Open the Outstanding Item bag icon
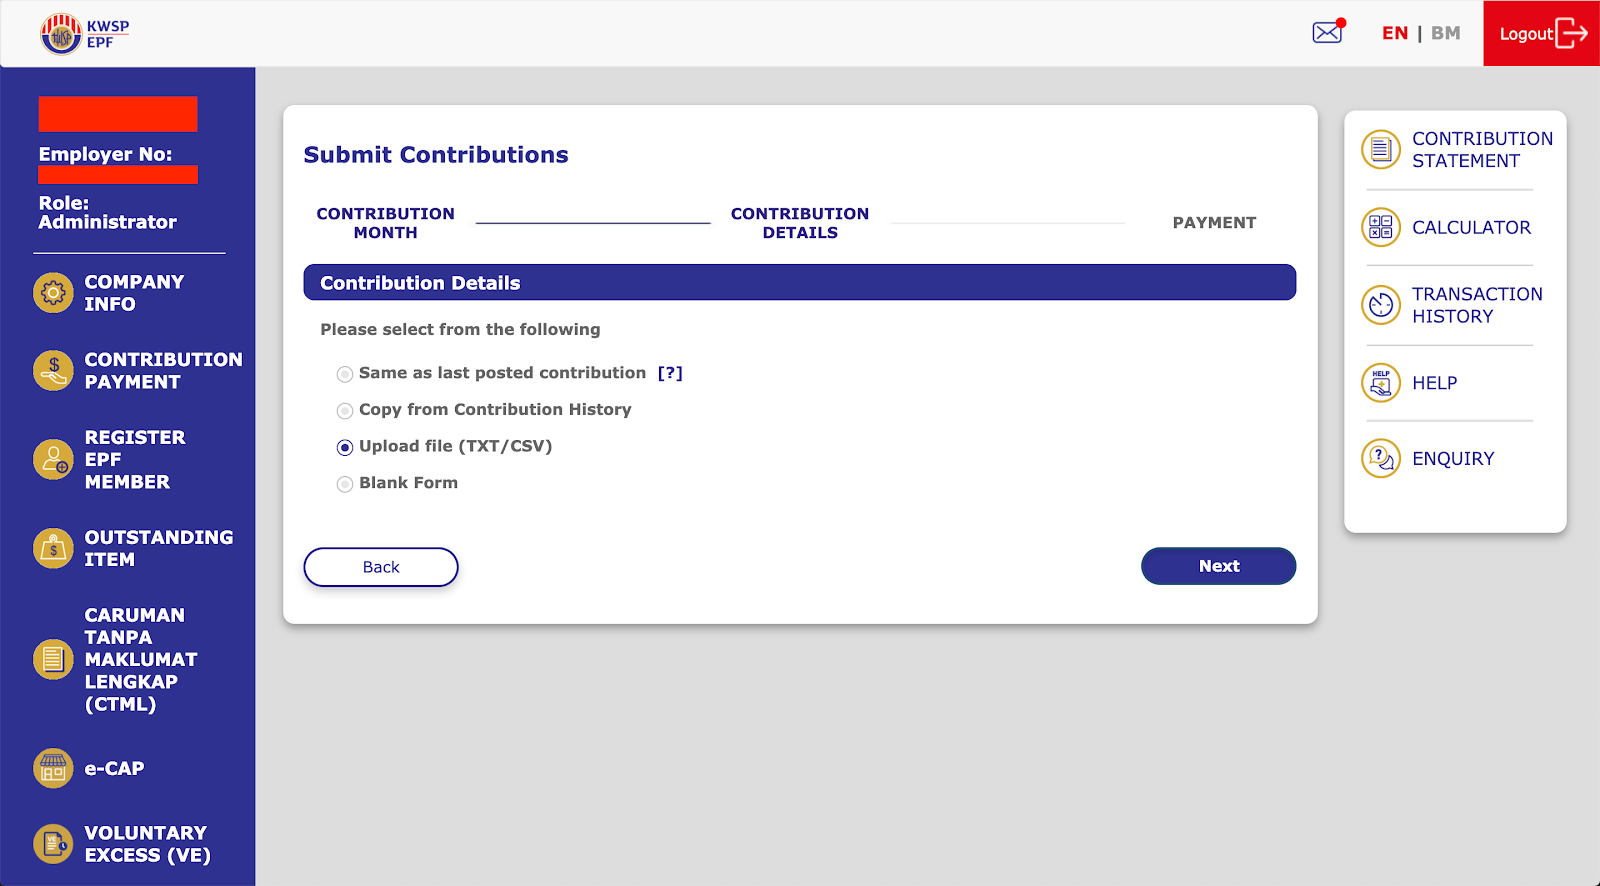Image resolution: width=1600 pixels, height=886 pixels. [53, 548]
